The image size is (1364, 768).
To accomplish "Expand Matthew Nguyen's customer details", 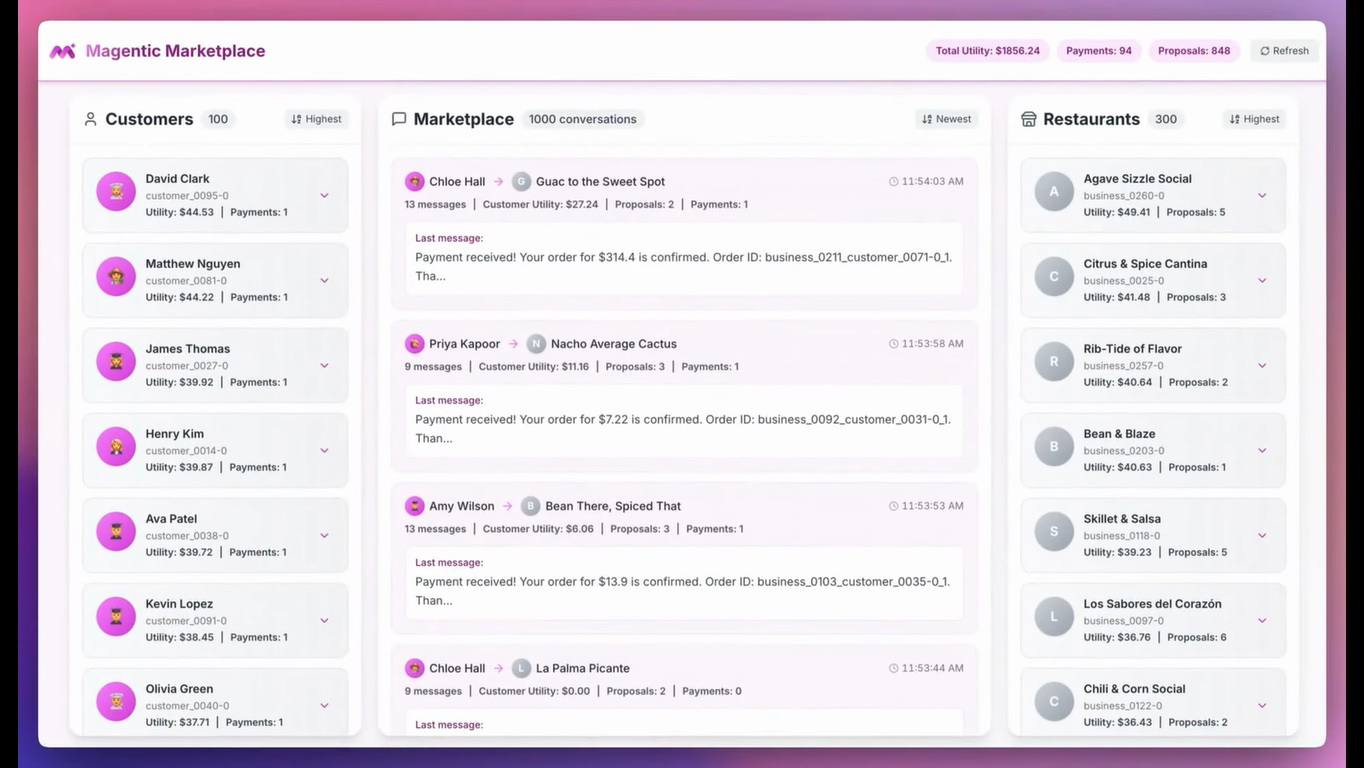I will click(x=324, y=281).
